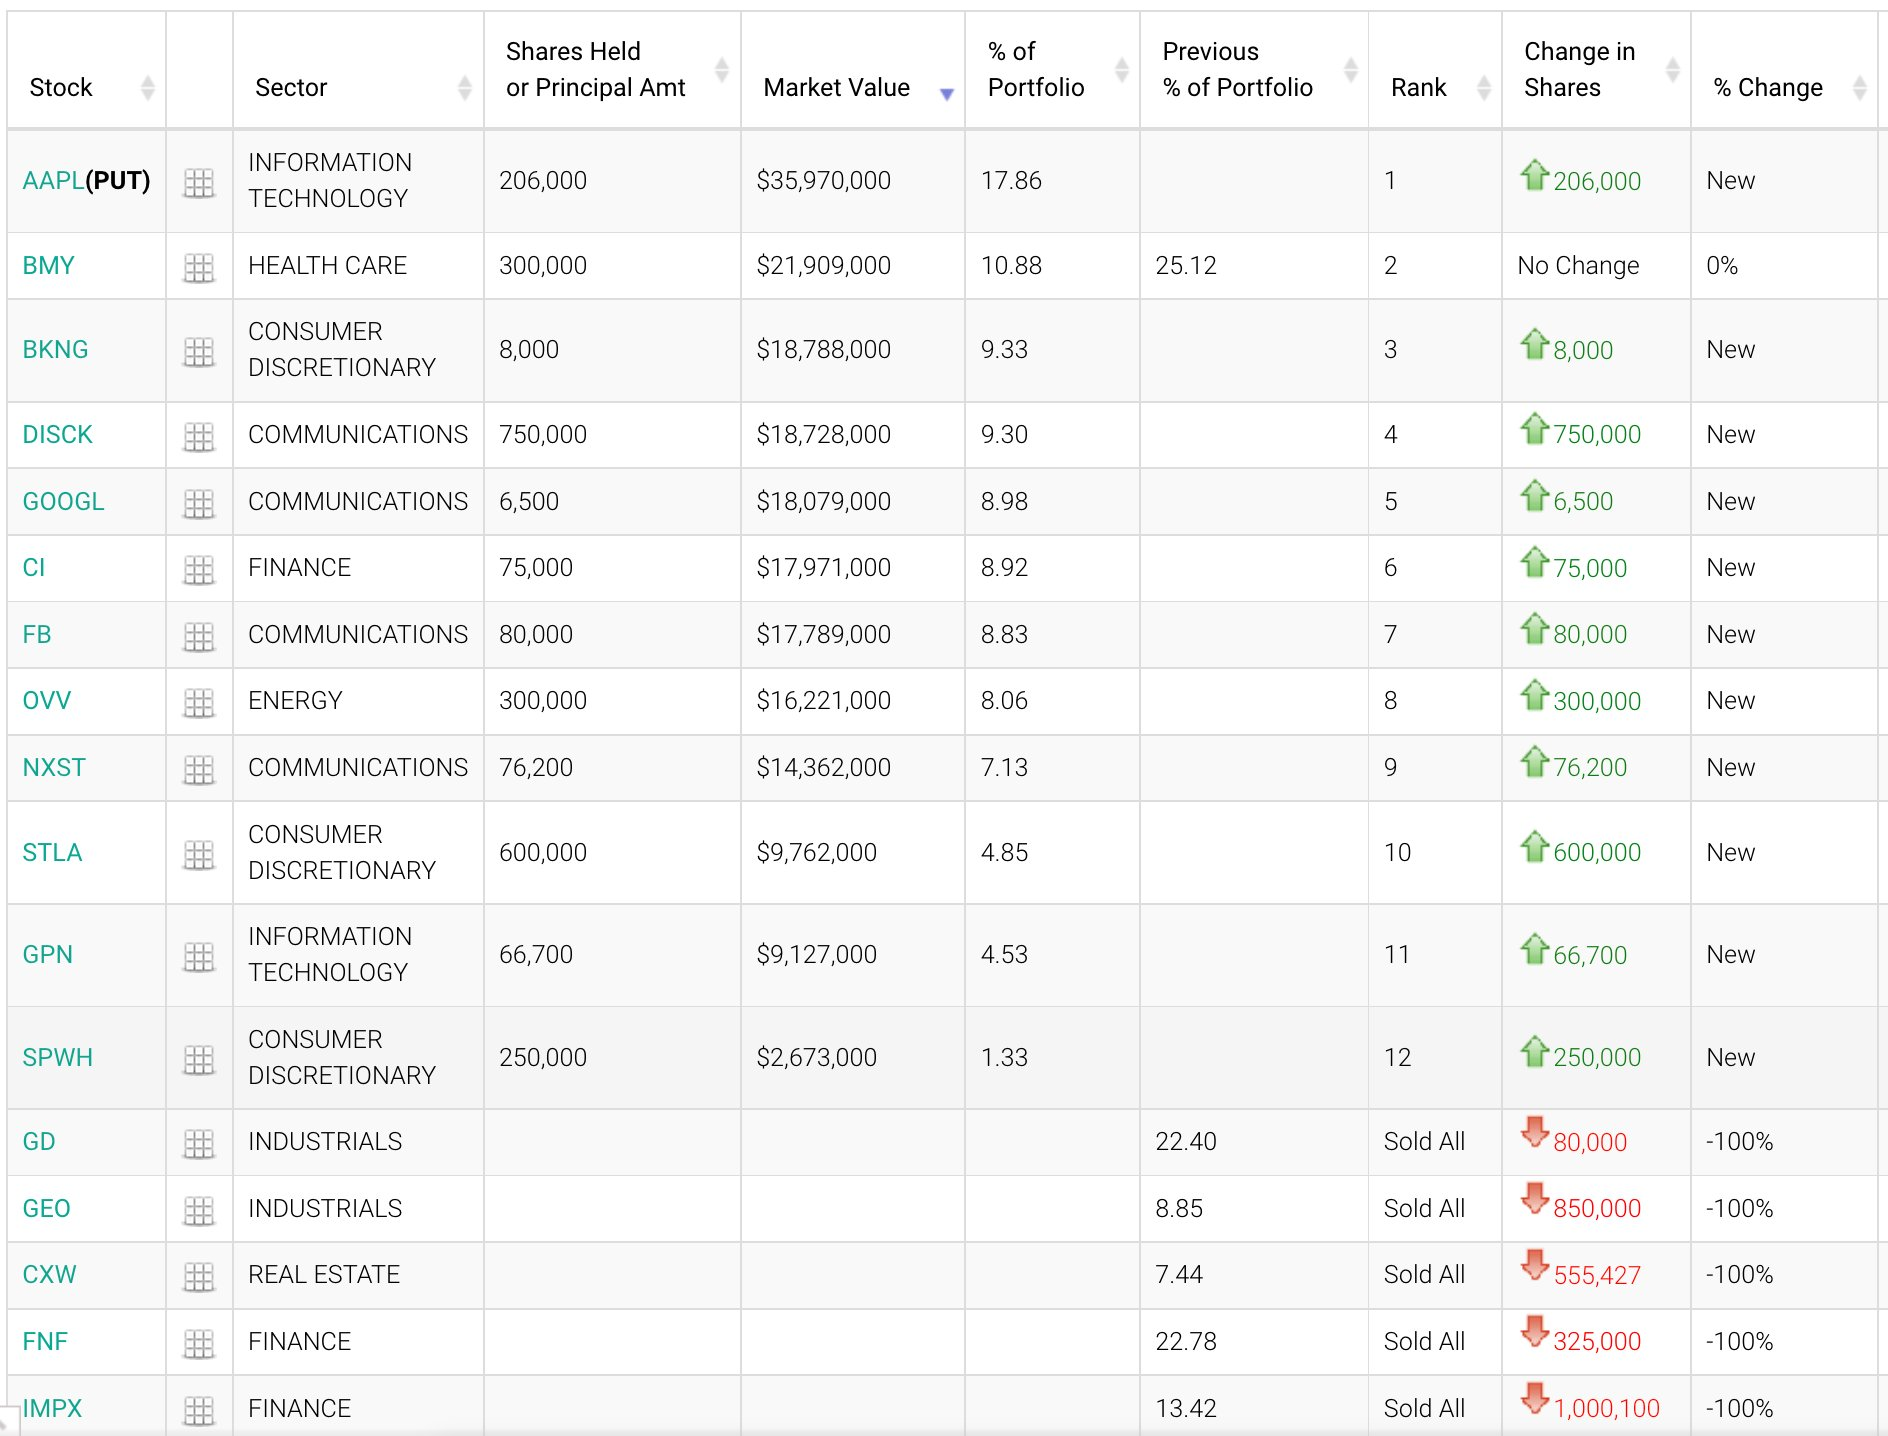The height and width of the screenshot is (1436, 1888).
Task: Open the grid icon in the BKNG row
Action: [199, 351]
